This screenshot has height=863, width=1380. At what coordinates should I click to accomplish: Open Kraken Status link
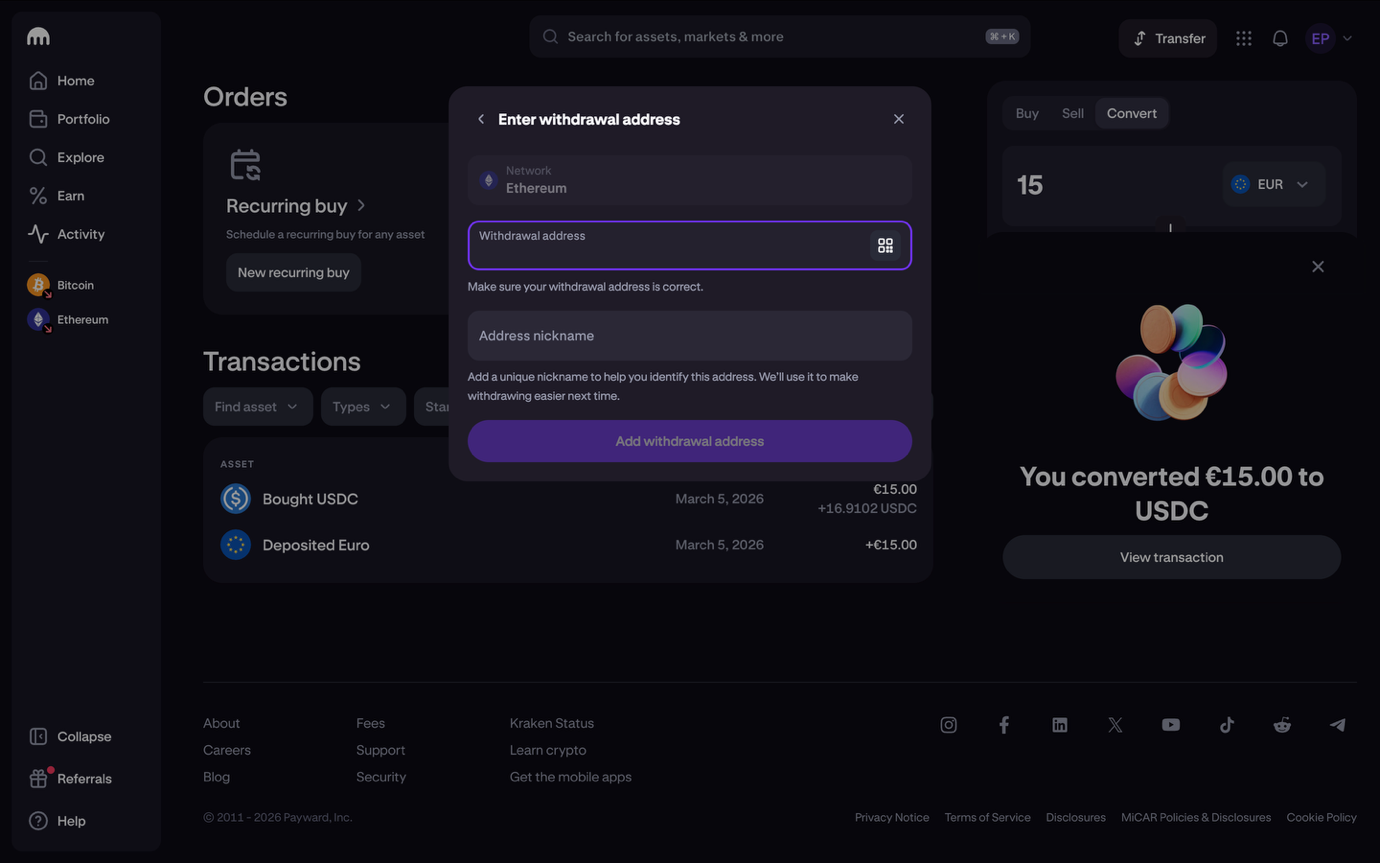551,723
